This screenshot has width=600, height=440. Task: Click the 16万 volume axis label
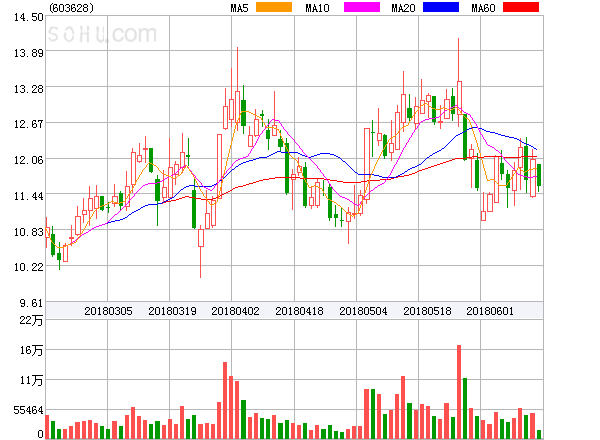(x=31, y=350)
